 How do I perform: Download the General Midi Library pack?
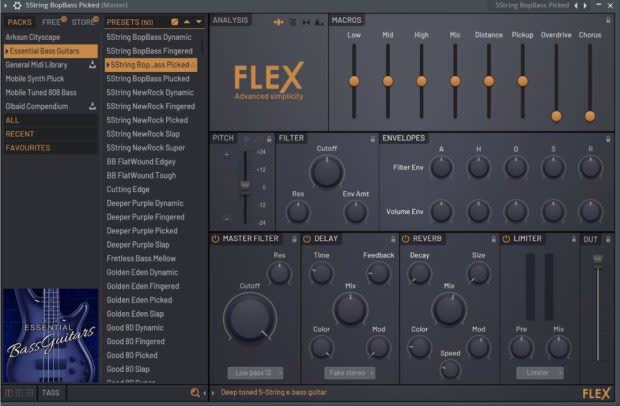coord(92,64)
